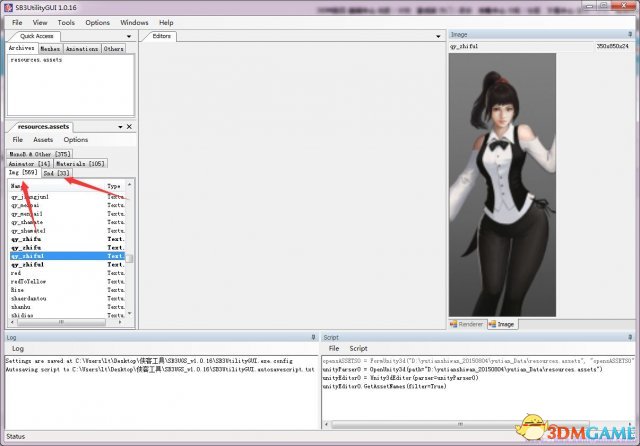Open the Assets menu
Screen dimensions: 640x446
point(43,140)
